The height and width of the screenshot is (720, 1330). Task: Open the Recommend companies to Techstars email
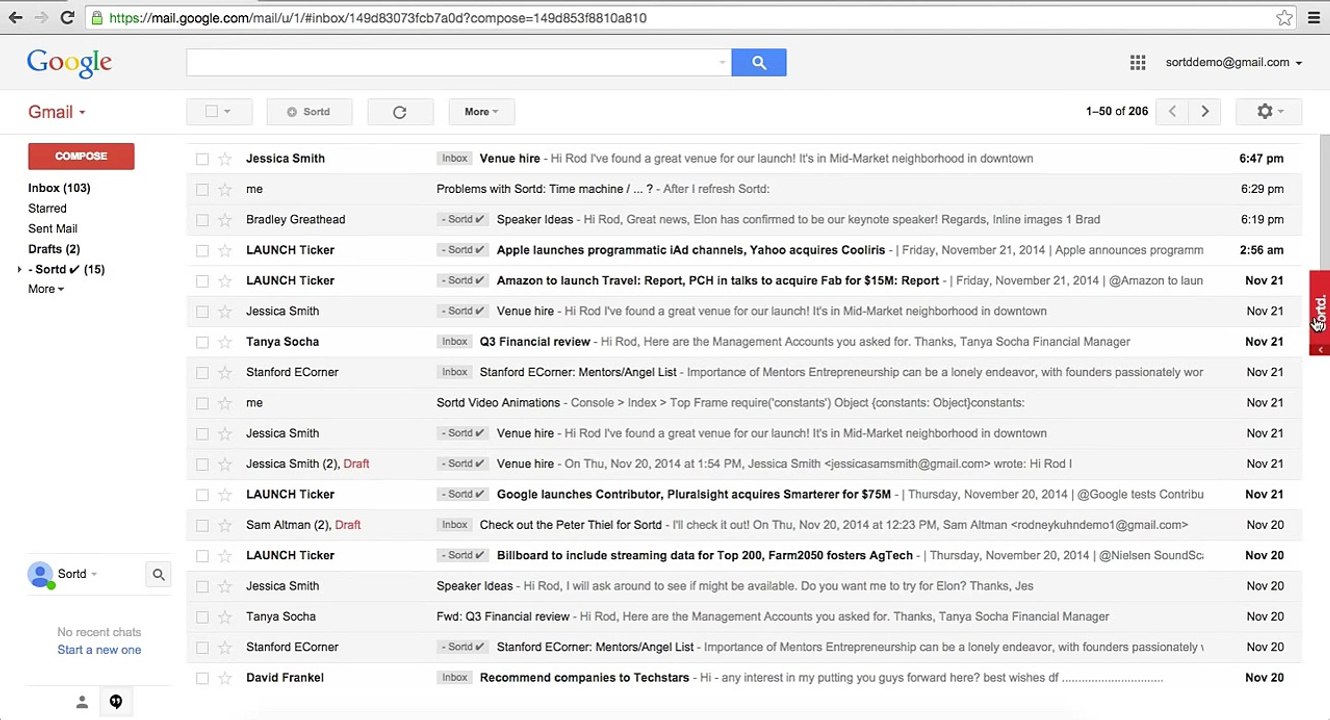pos(744,677)
